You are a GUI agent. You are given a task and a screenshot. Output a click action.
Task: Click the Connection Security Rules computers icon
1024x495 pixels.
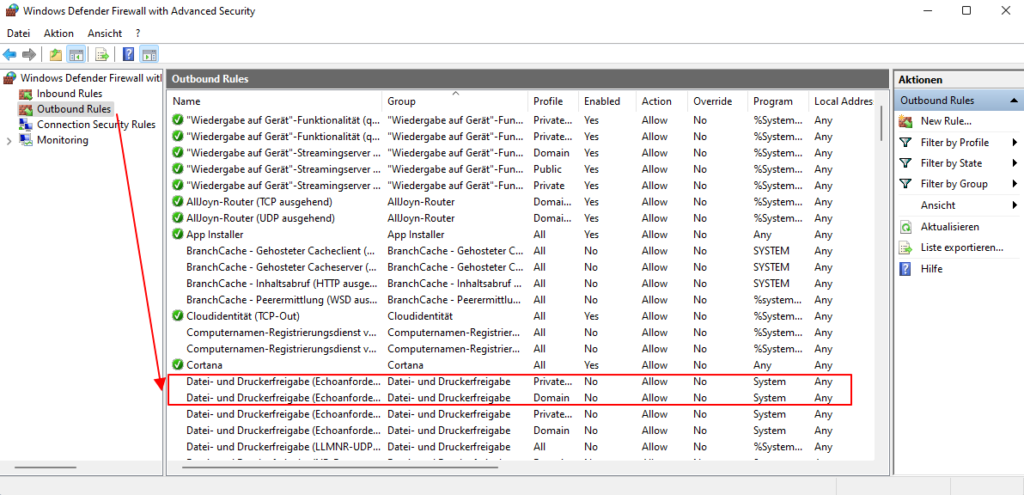[26, 124]
